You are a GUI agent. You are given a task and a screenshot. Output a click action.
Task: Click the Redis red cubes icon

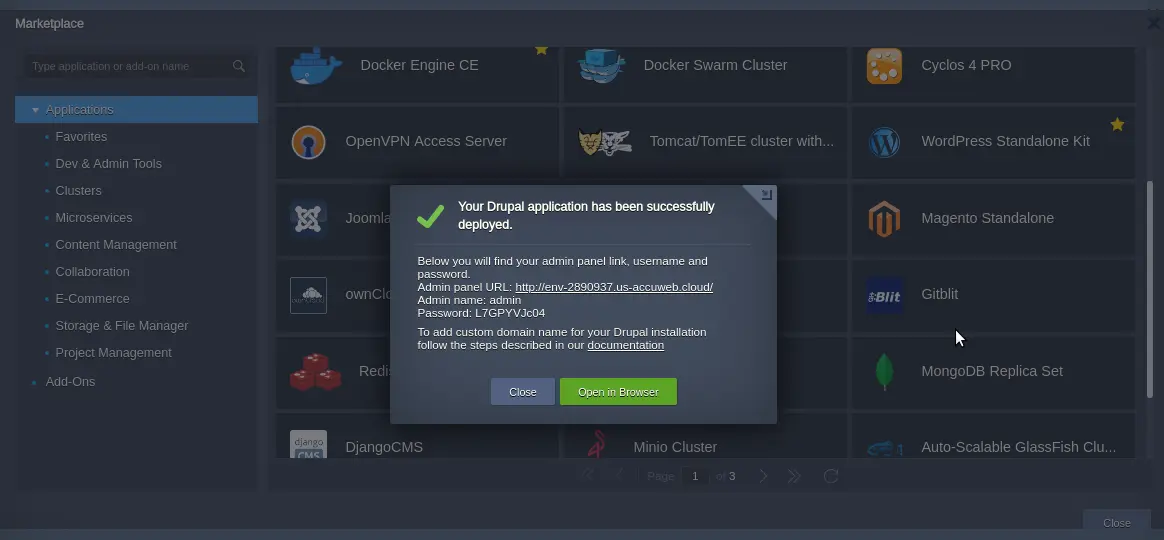point(315,371)
